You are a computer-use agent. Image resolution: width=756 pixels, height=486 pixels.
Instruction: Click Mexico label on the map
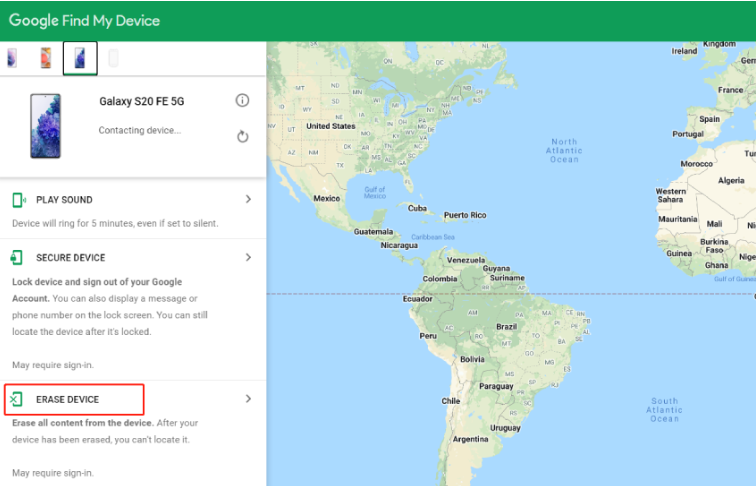pos(326,198)
